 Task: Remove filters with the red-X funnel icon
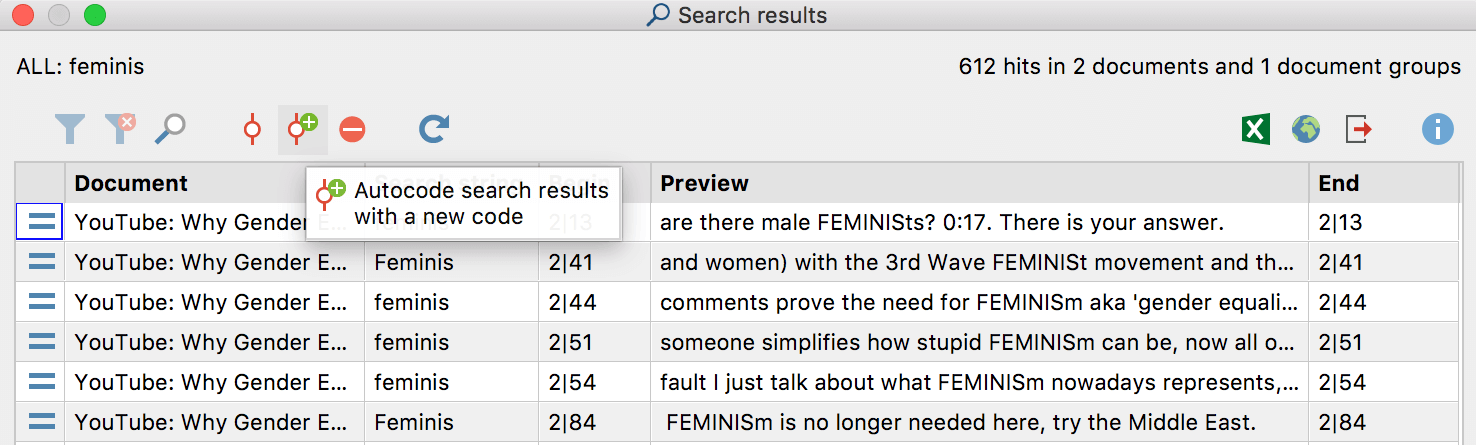coord(121,129)
